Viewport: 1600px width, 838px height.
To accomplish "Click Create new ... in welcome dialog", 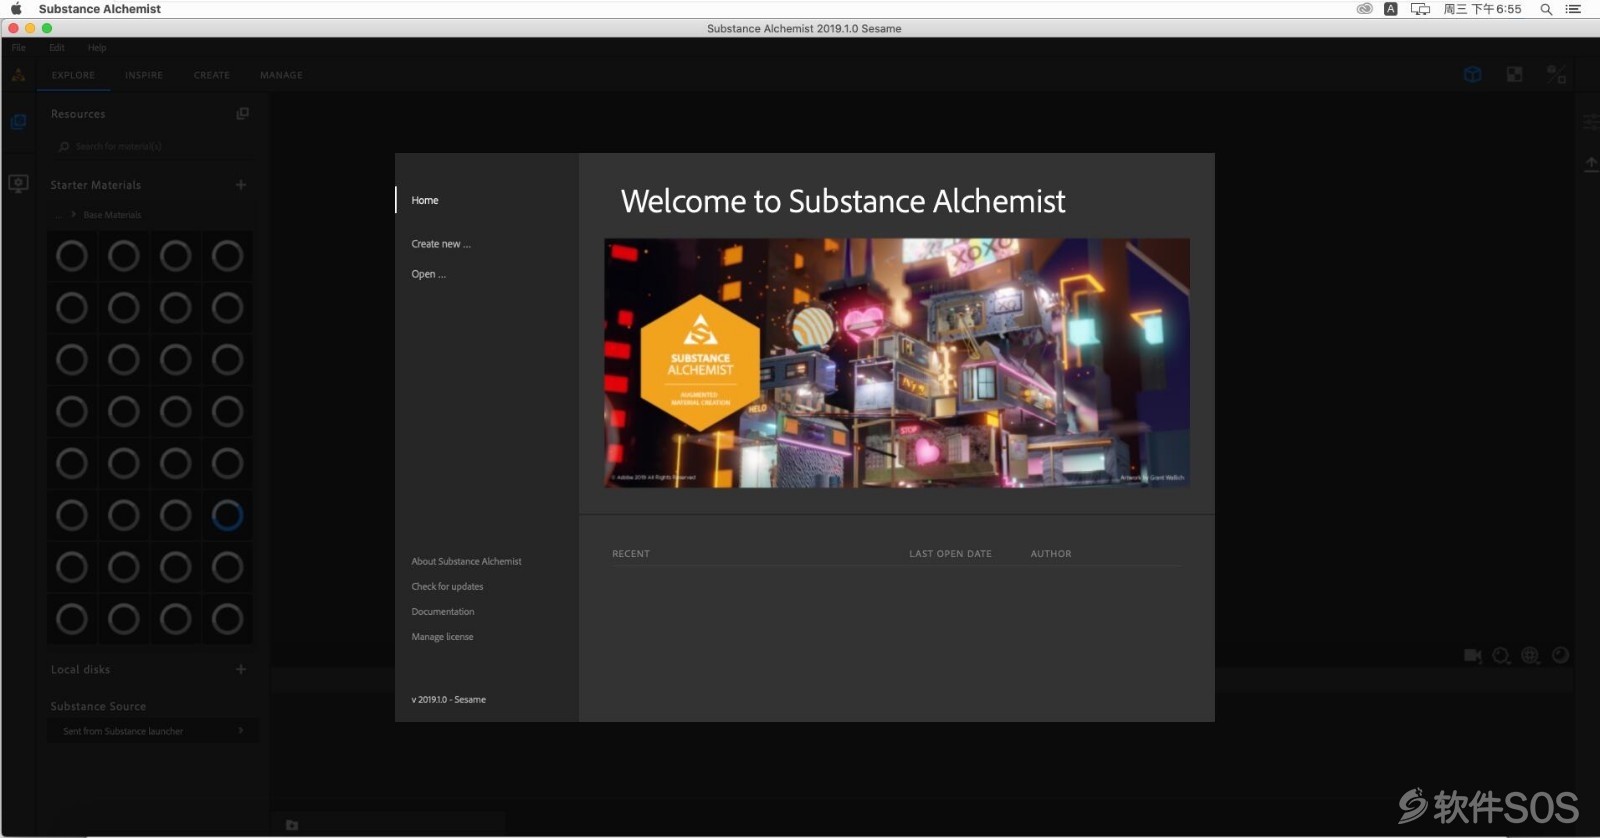I will click(441, 244).
